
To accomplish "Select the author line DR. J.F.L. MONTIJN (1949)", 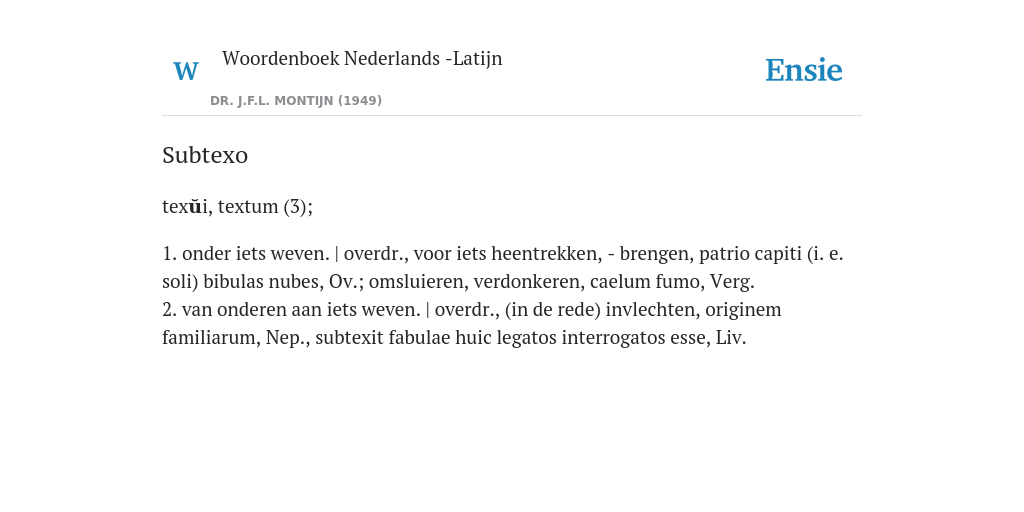I will tap(296, 101).
